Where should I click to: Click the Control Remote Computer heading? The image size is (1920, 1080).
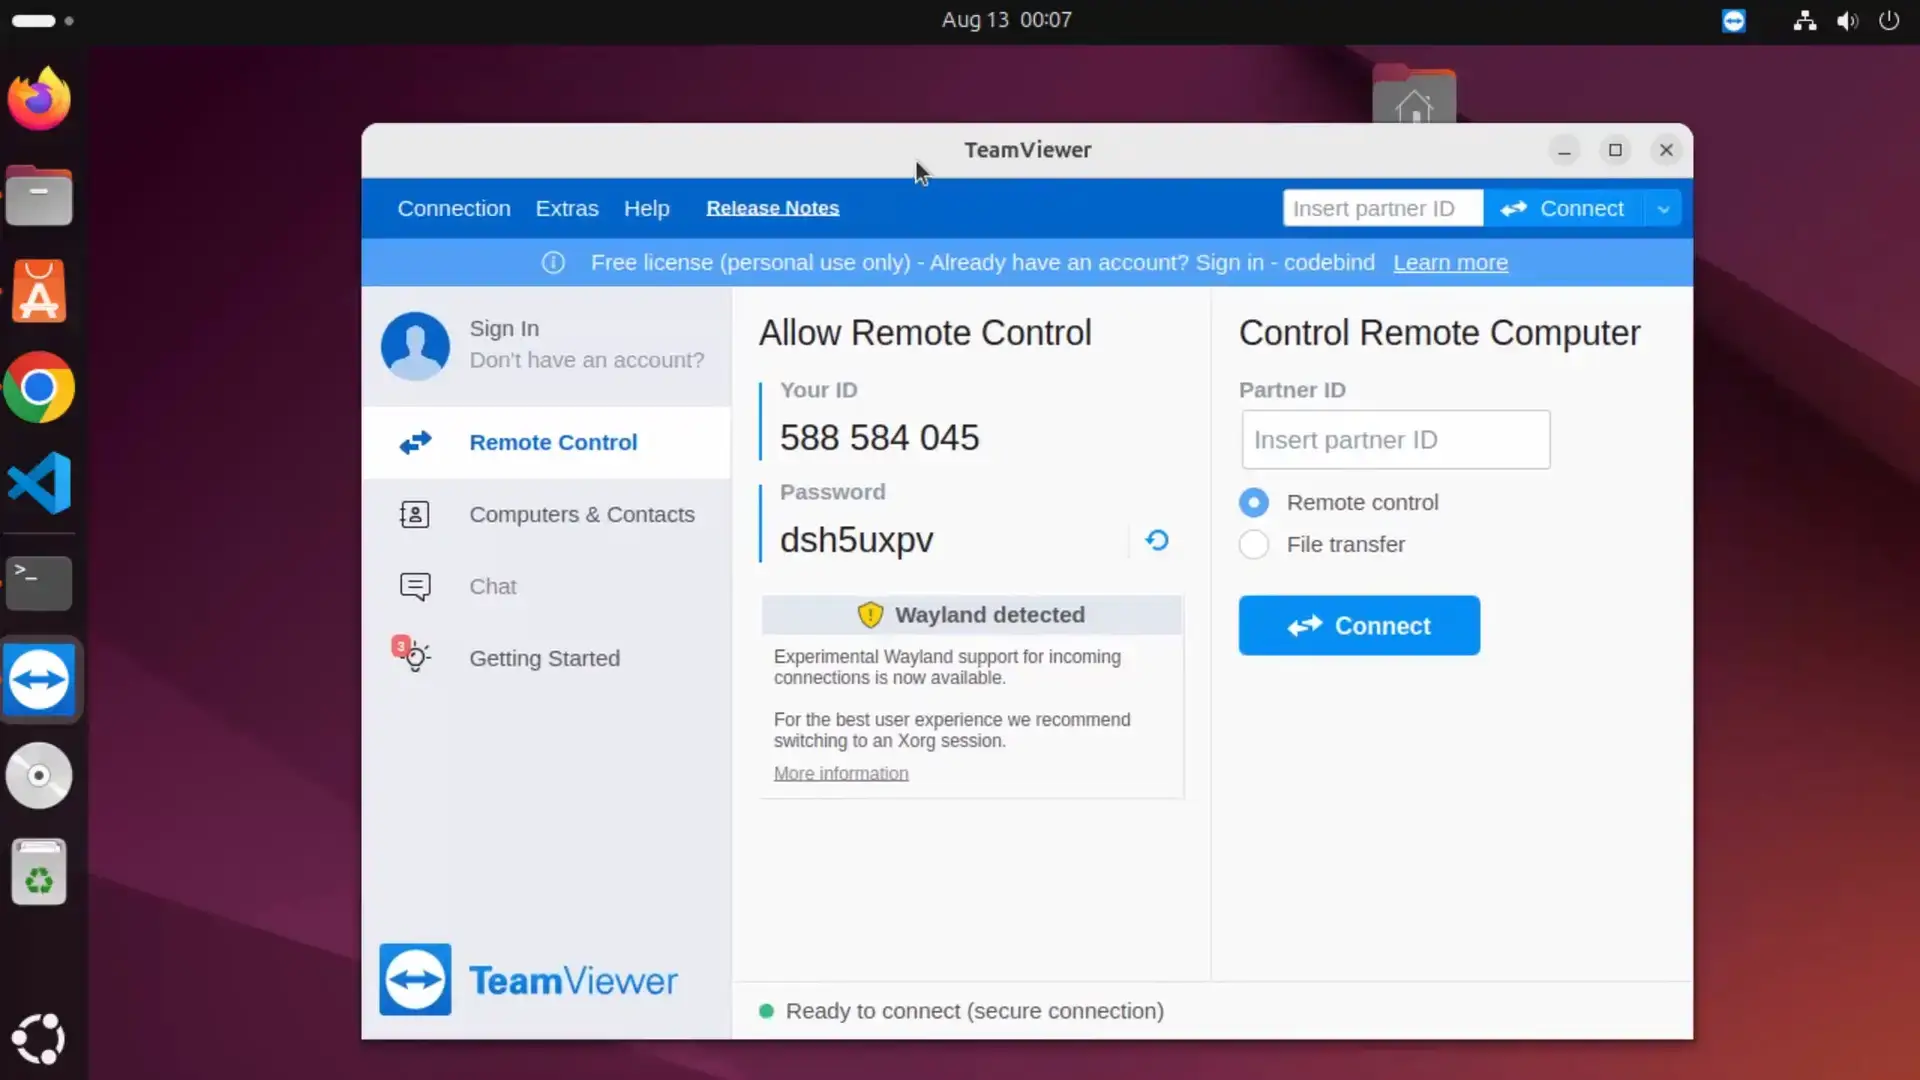click(x=1439, y=333)
